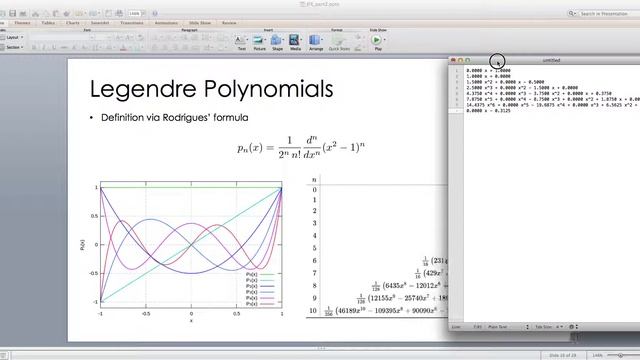Image resolution: width=640 pixels, height=360 pixels.
Task: Open the Transitions ribbon tab
Action: [x=132, y=23]
